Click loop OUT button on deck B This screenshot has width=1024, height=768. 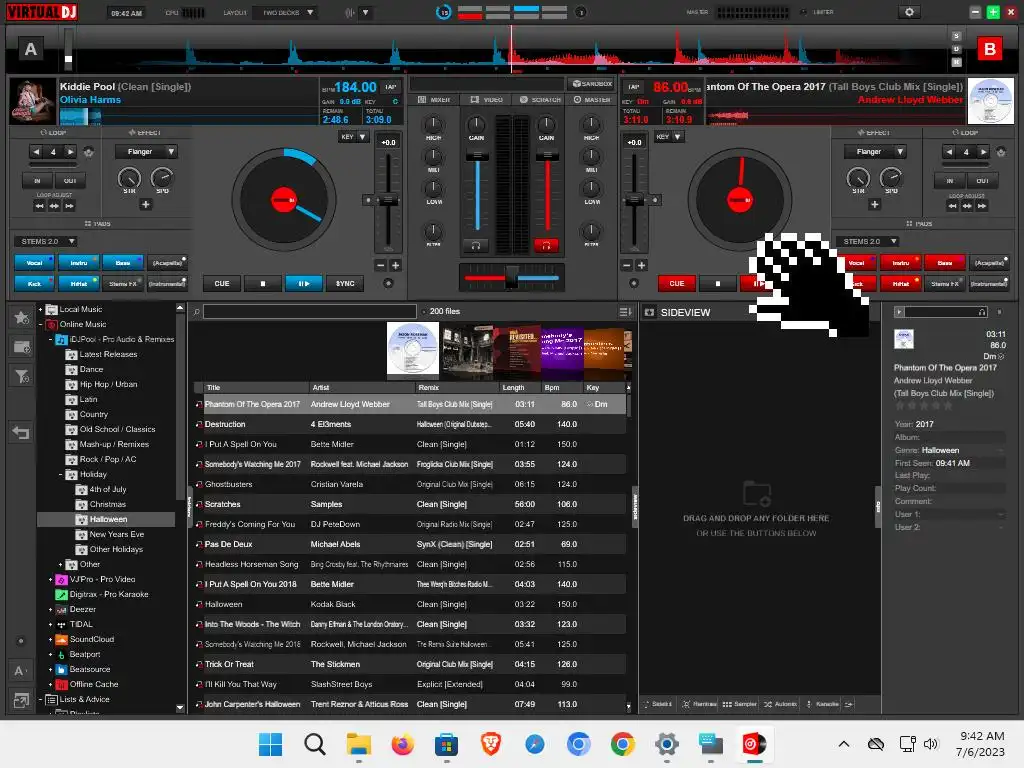point(982,181)
